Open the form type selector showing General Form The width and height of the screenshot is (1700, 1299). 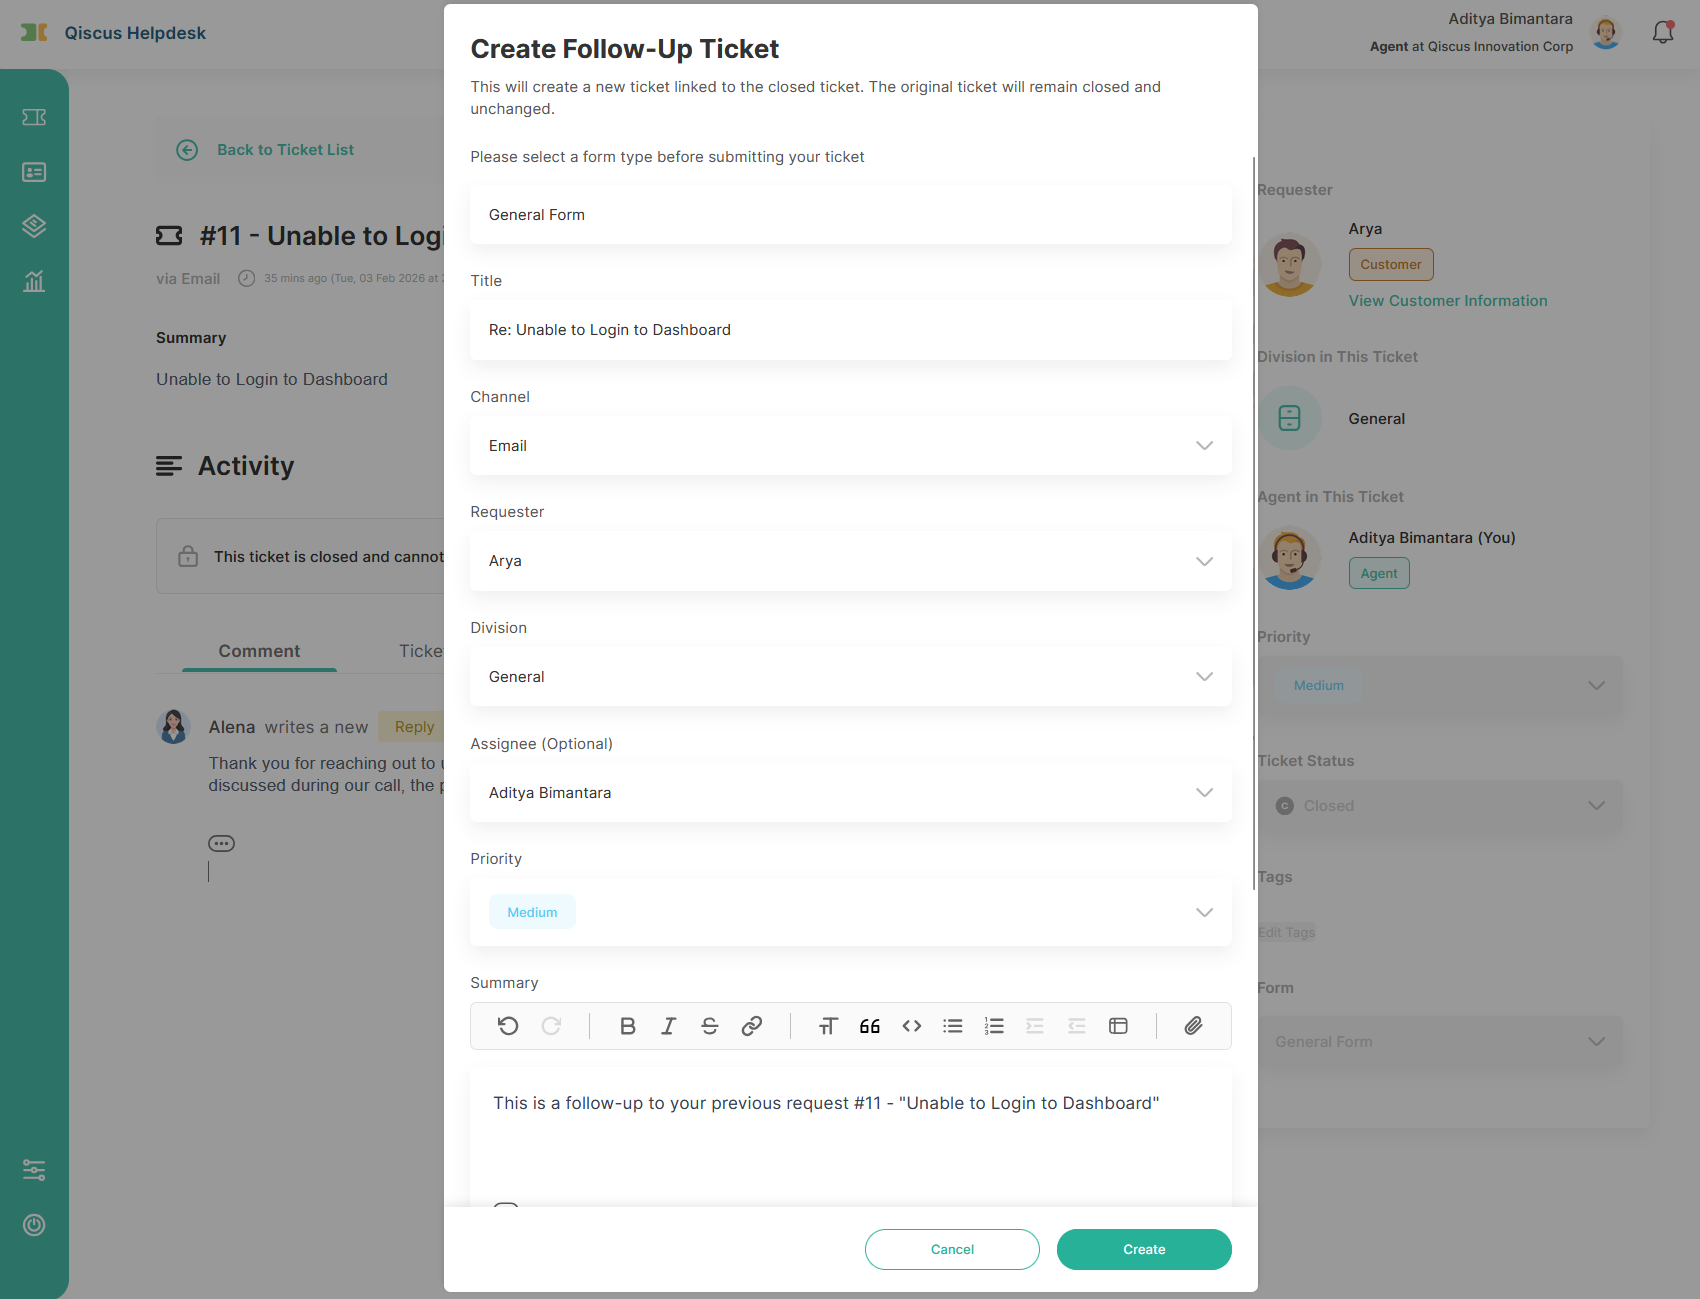tap(851, 215)
